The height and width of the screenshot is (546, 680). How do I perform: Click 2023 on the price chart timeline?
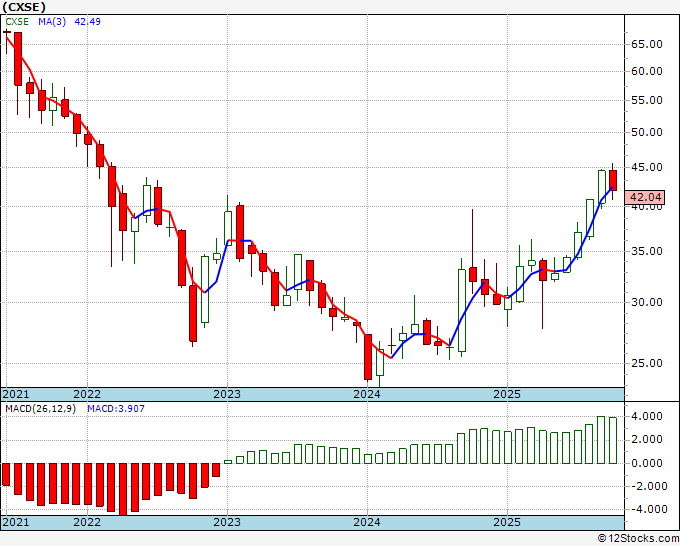[227, 394]
